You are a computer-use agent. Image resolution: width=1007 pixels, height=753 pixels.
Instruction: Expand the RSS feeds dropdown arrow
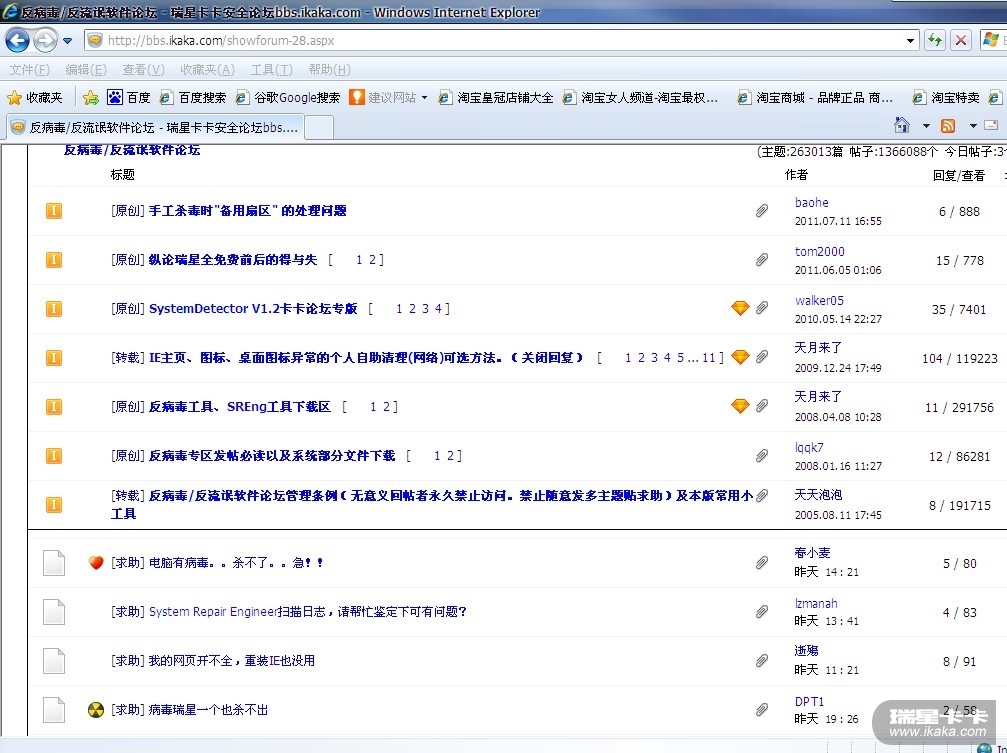coord(972,126)
